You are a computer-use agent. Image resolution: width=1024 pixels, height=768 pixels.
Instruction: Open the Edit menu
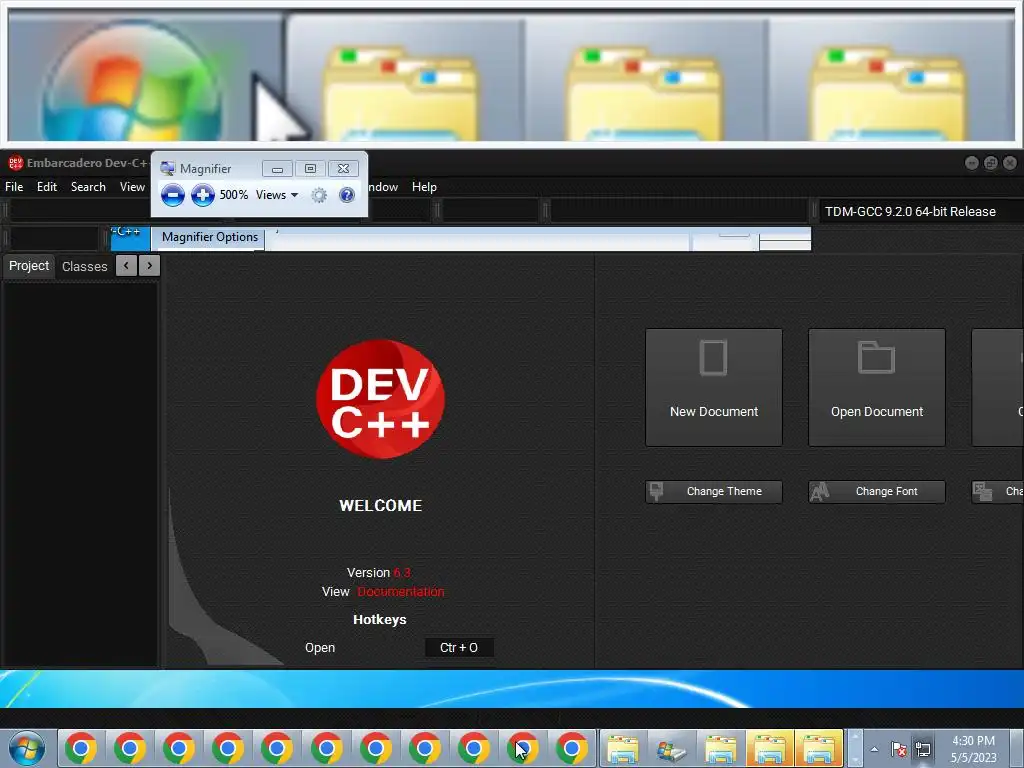[47, 187]
